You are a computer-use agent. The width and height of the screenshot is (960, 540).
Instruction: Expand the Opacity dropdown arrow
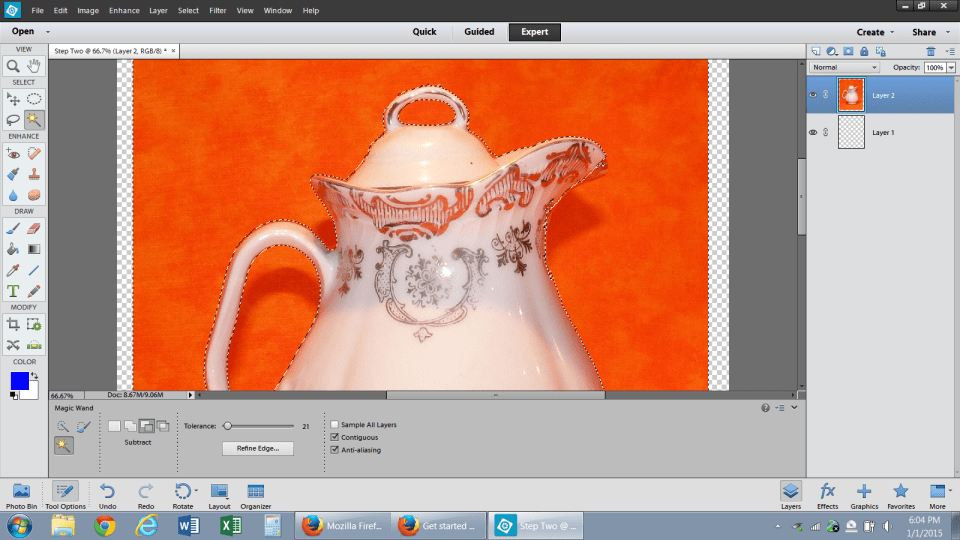(950, 67)
